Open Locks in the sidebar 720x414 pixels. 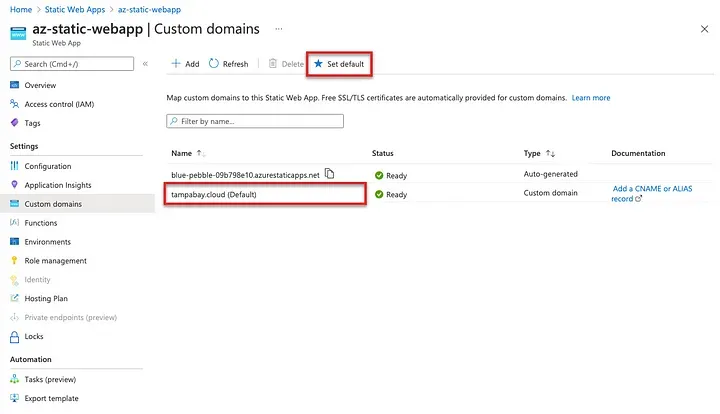click(x=34, y=336)
